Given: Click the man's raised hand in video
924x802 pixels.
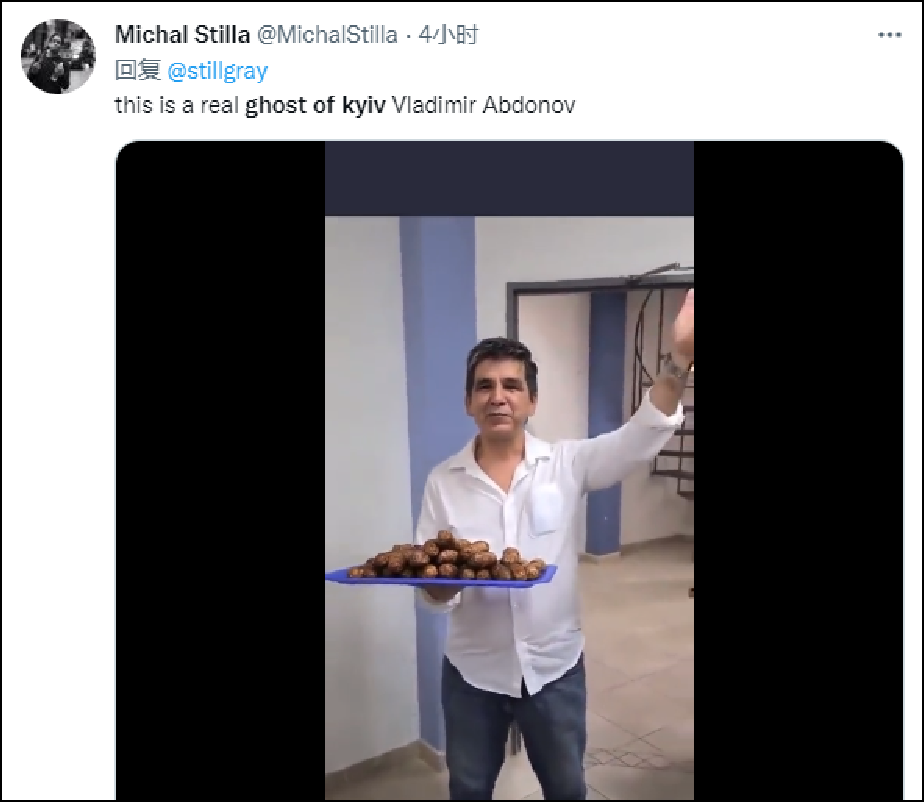Looking at the screenshot, I should point(681,327).
